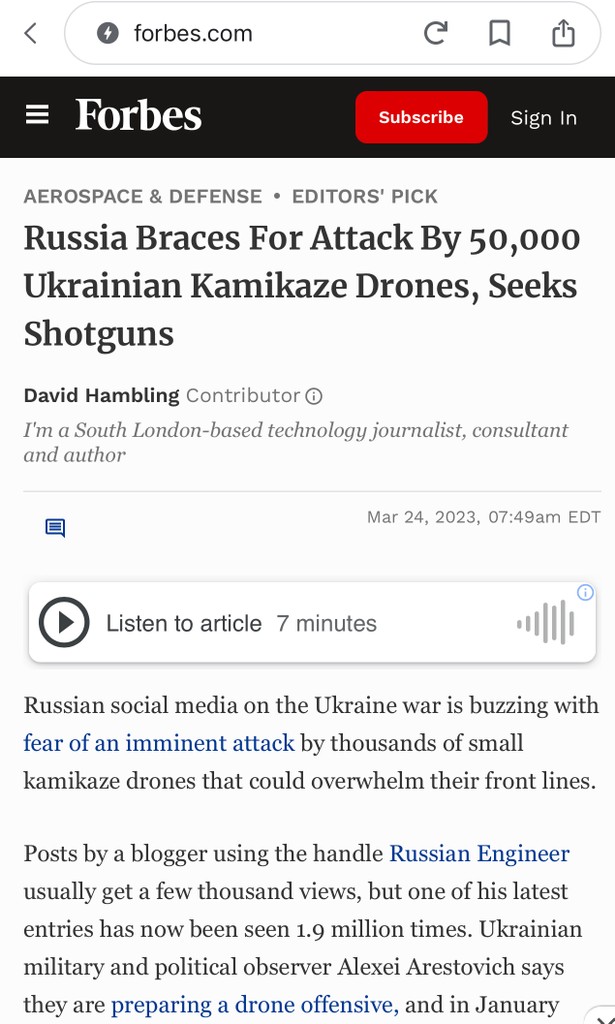
Task: Show Contributor info icon details
Action: point(314,396)
